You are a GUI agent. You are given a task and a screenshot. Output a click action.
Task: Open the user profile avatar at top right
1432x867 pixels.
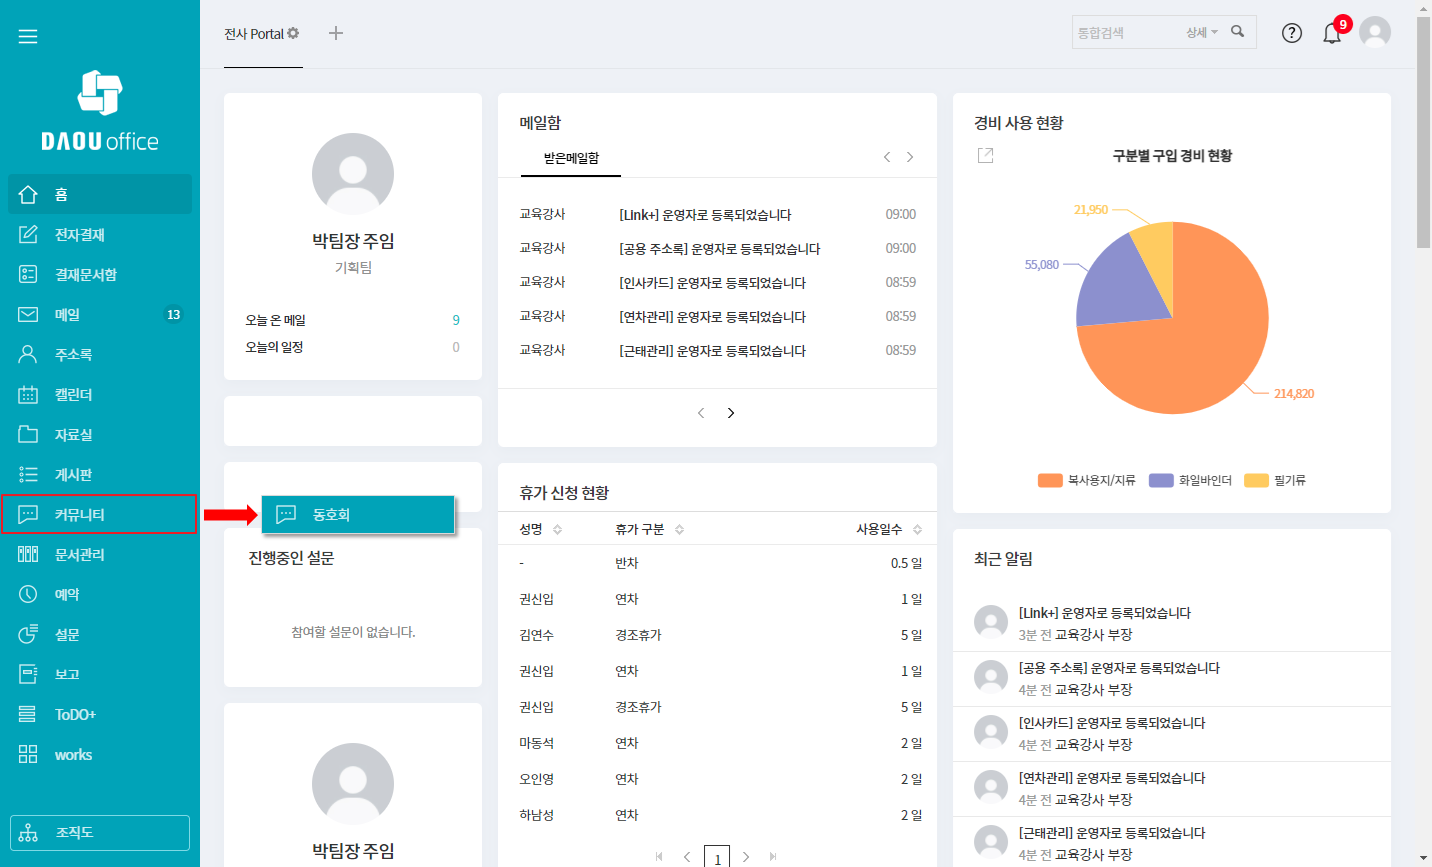pos(1375,33)
